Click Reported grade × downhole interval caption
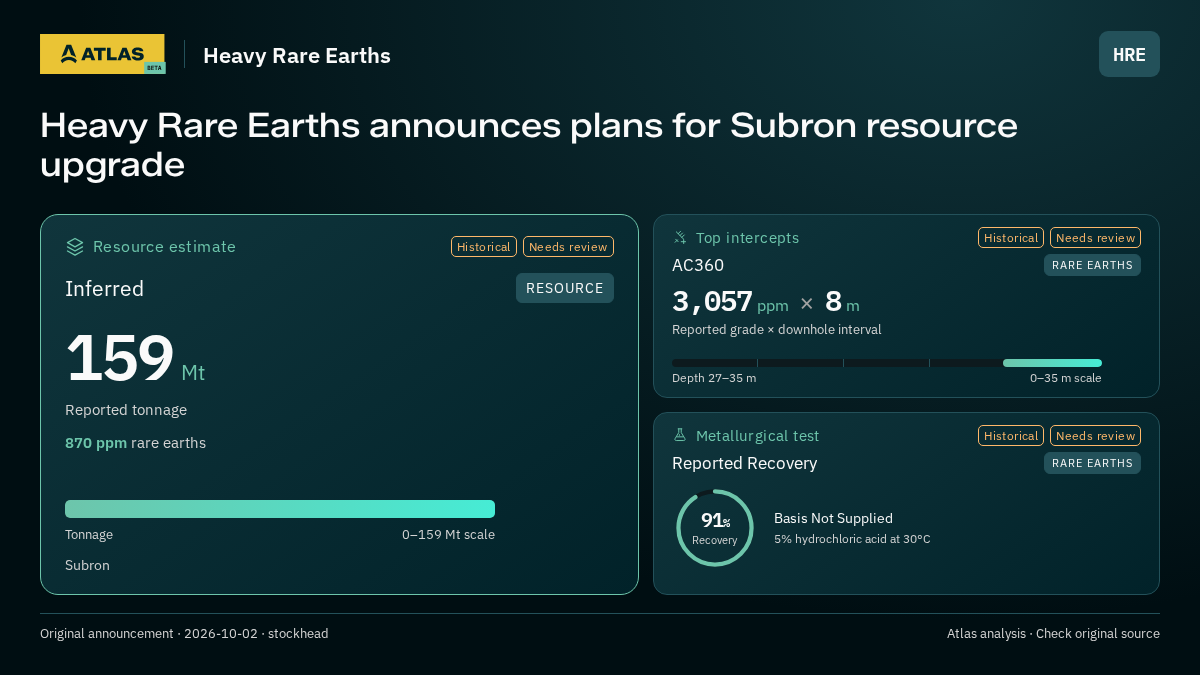The image size is (1200, 675). point(777,330)
